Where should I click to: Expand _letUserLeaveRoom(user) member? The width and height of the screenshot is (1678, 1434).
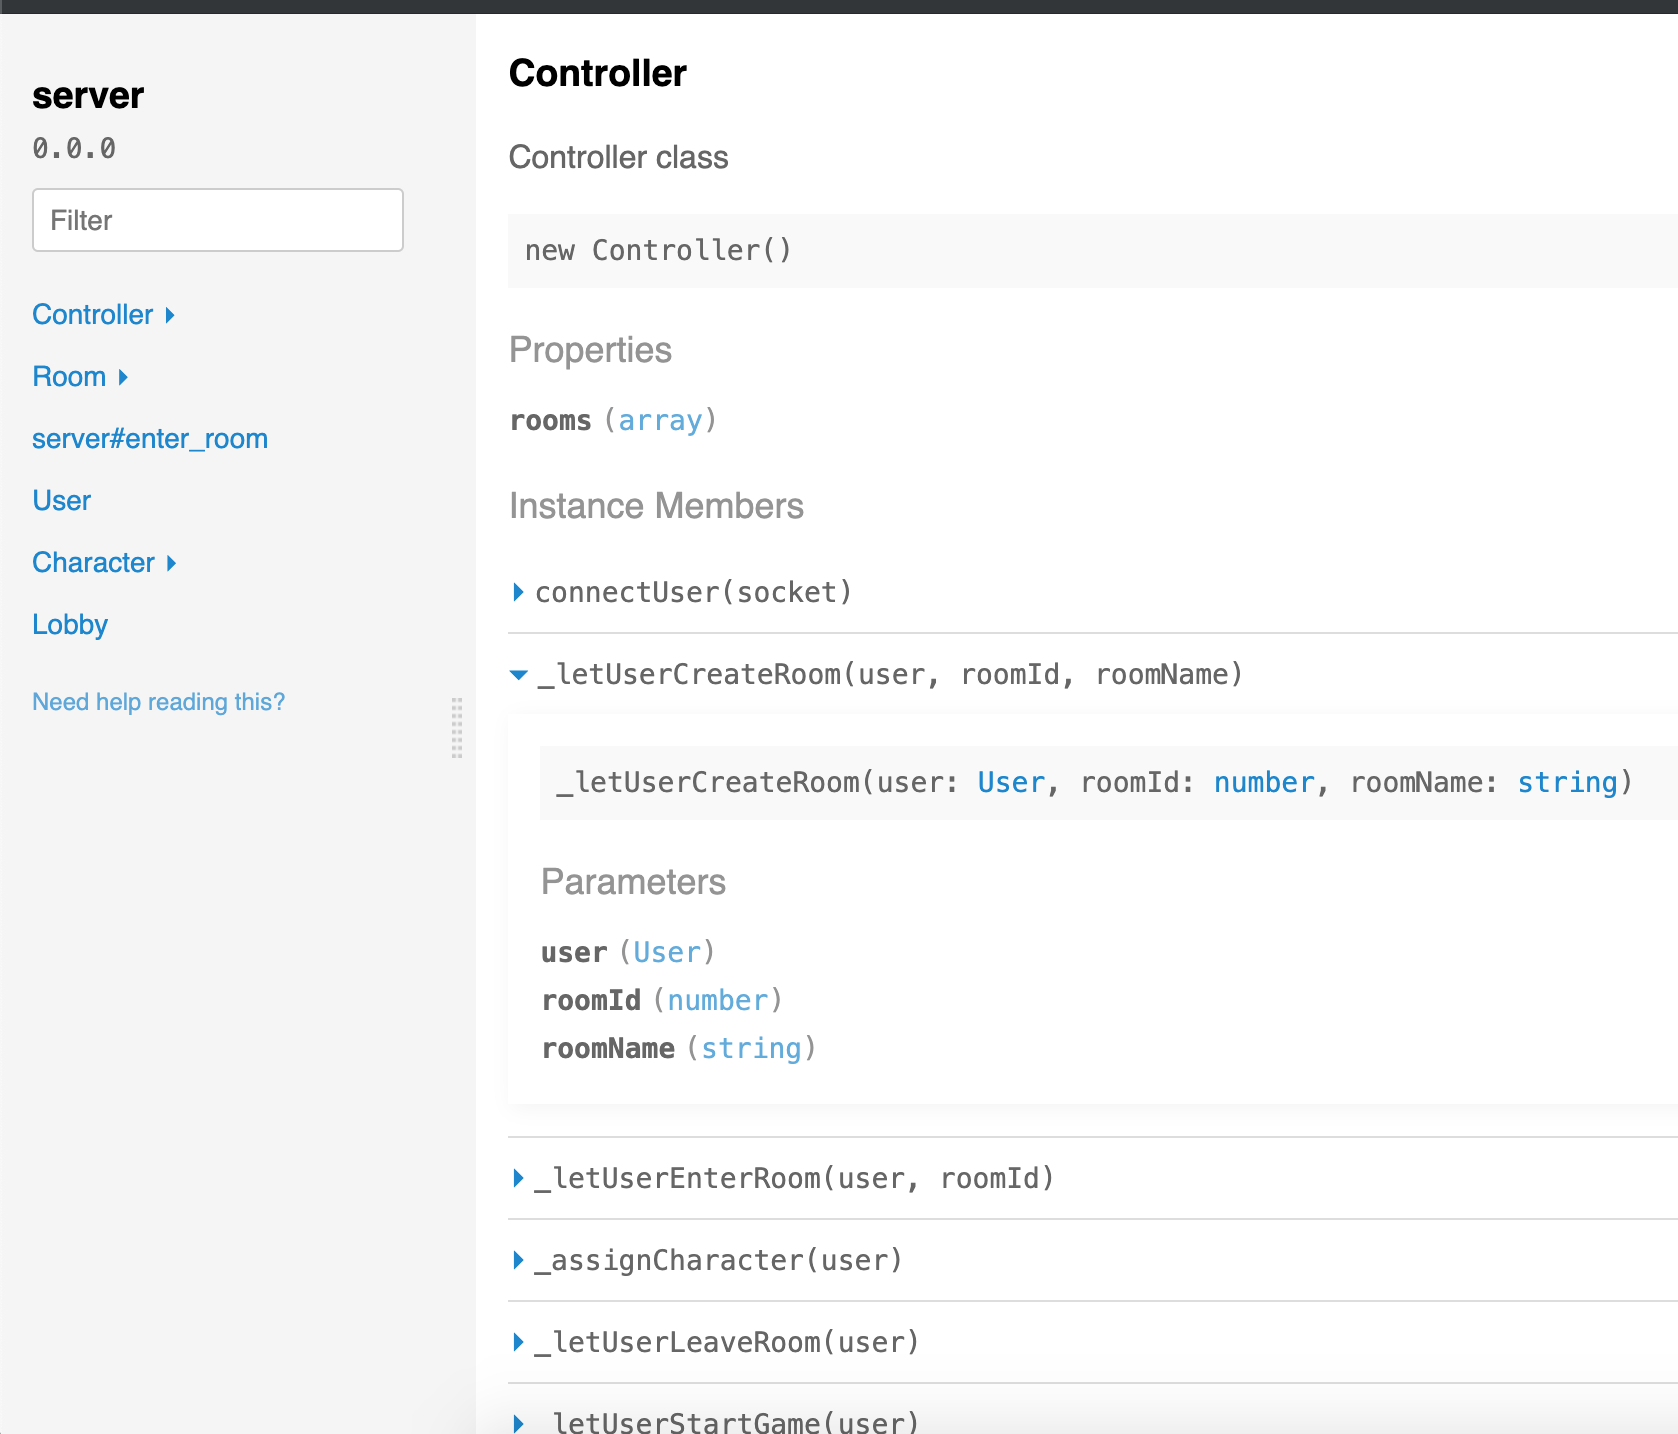(518, 1342)
